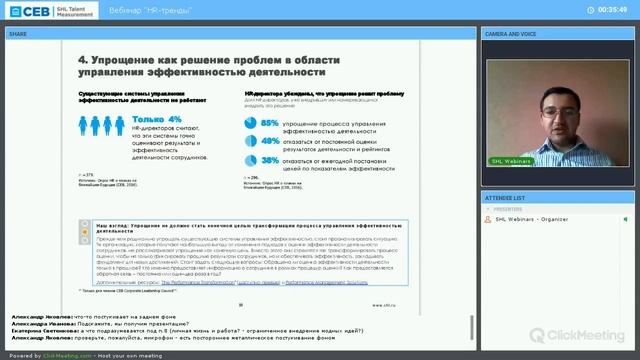
Task: Click the 85% statistic text
Action: [270, 123]
